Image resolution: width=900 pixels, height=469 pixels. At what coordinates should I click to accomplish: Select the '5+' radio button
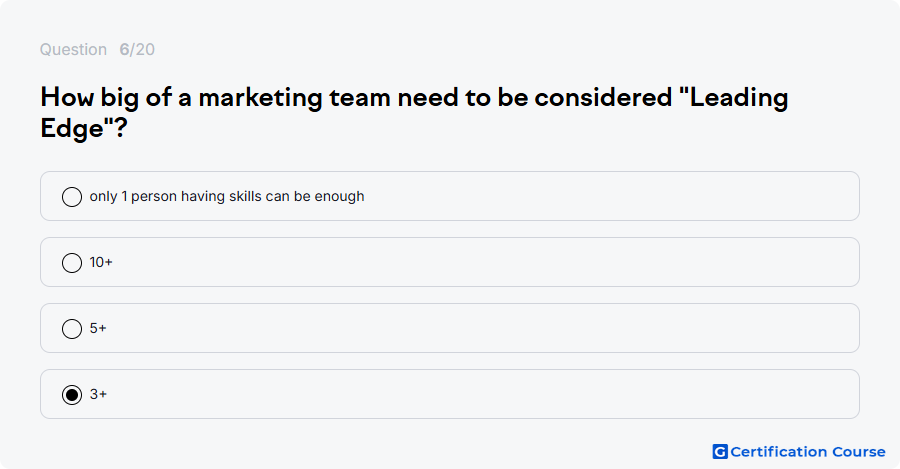[72, 329]
